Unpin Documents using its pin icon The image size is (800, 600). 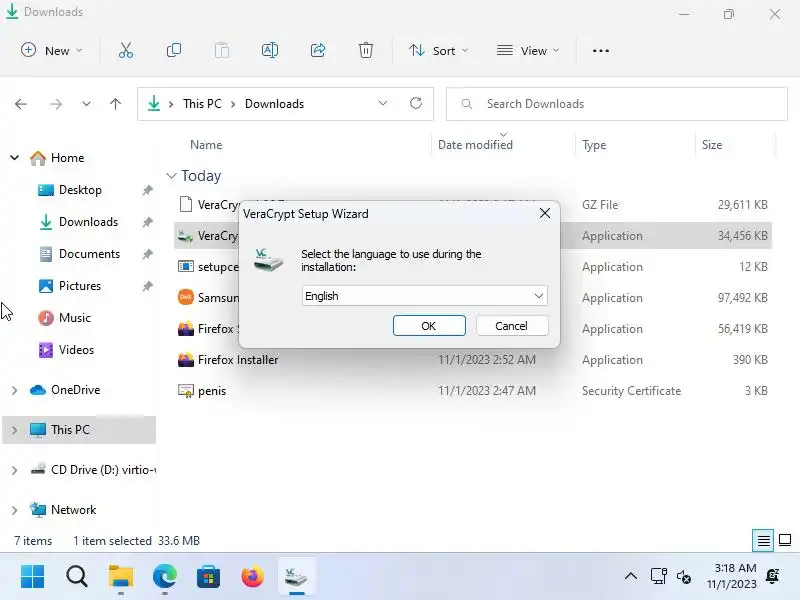(147, 254)
